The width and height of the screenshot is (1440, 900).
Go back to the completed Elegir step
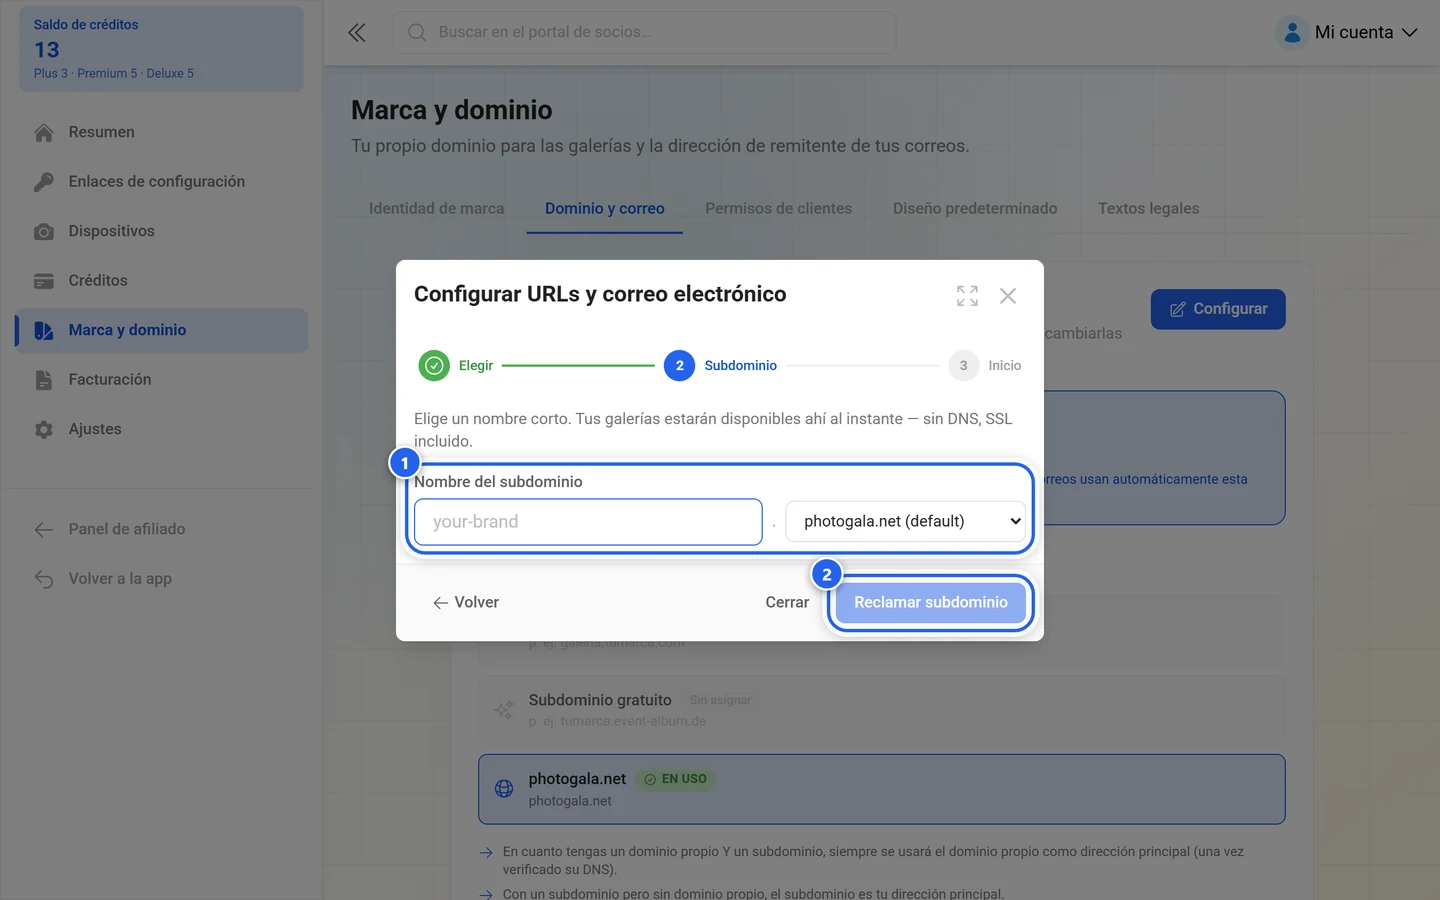point(456,366)
